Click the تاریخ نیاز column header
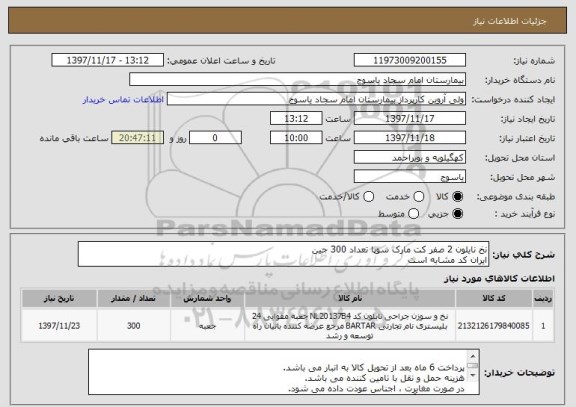This screenshot has height=407, width=576. click(59, 298)
